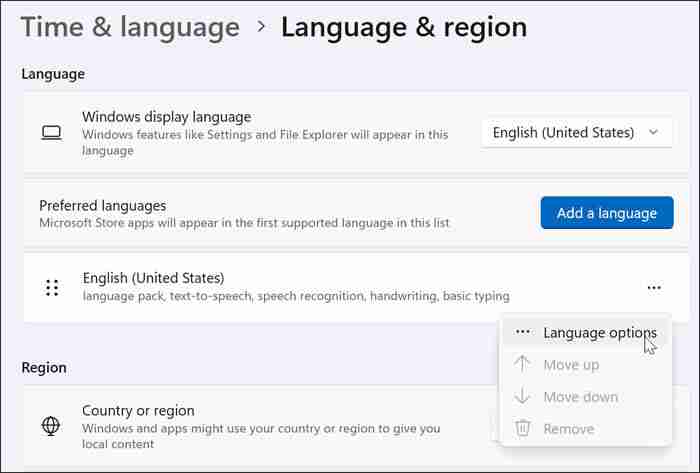The image size is (700, 473).
Task: Click the trash can icon beside Remove
Action: [522, 429]
